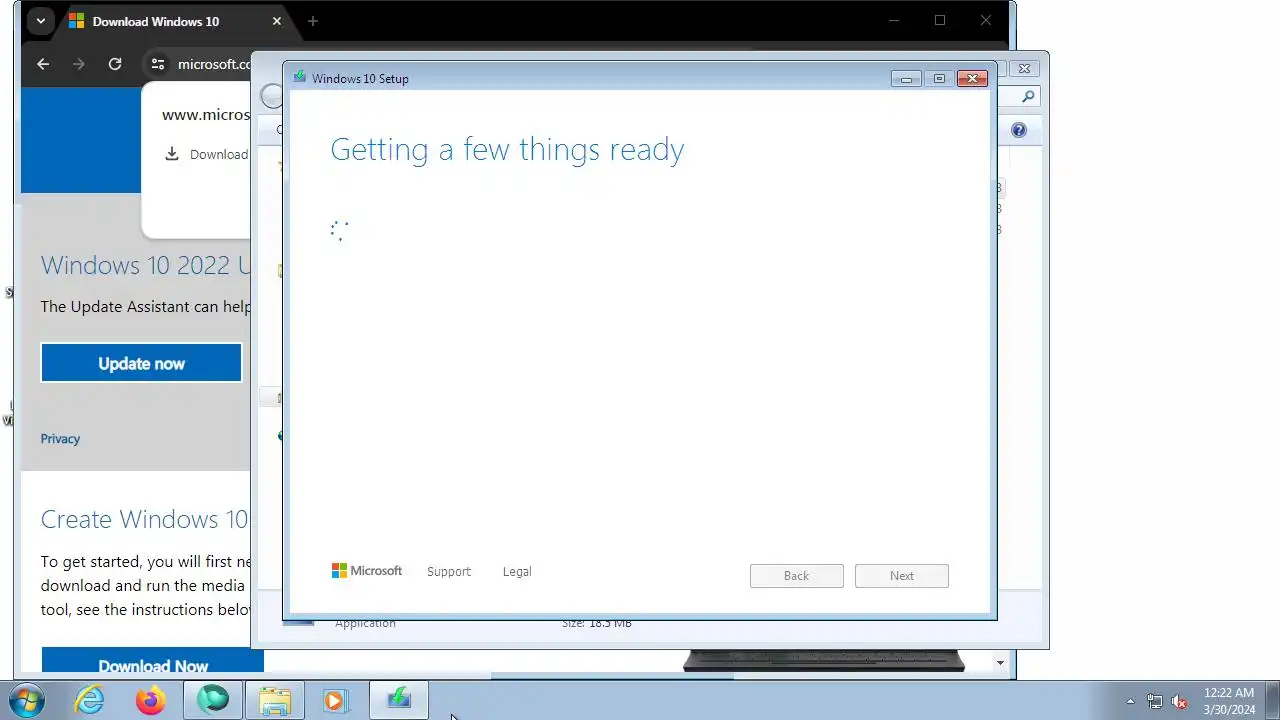Close the Windows 10 Setup window
The image size is (1280, 720).
click(x=972, y=79)
